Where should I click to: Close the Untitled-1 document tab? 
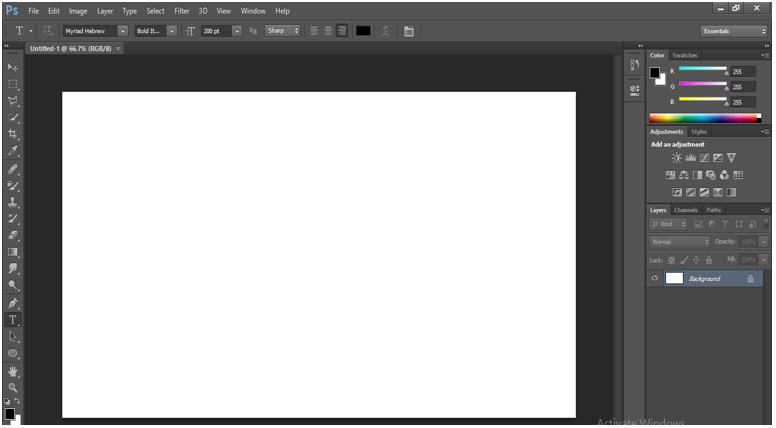point(118,48)
